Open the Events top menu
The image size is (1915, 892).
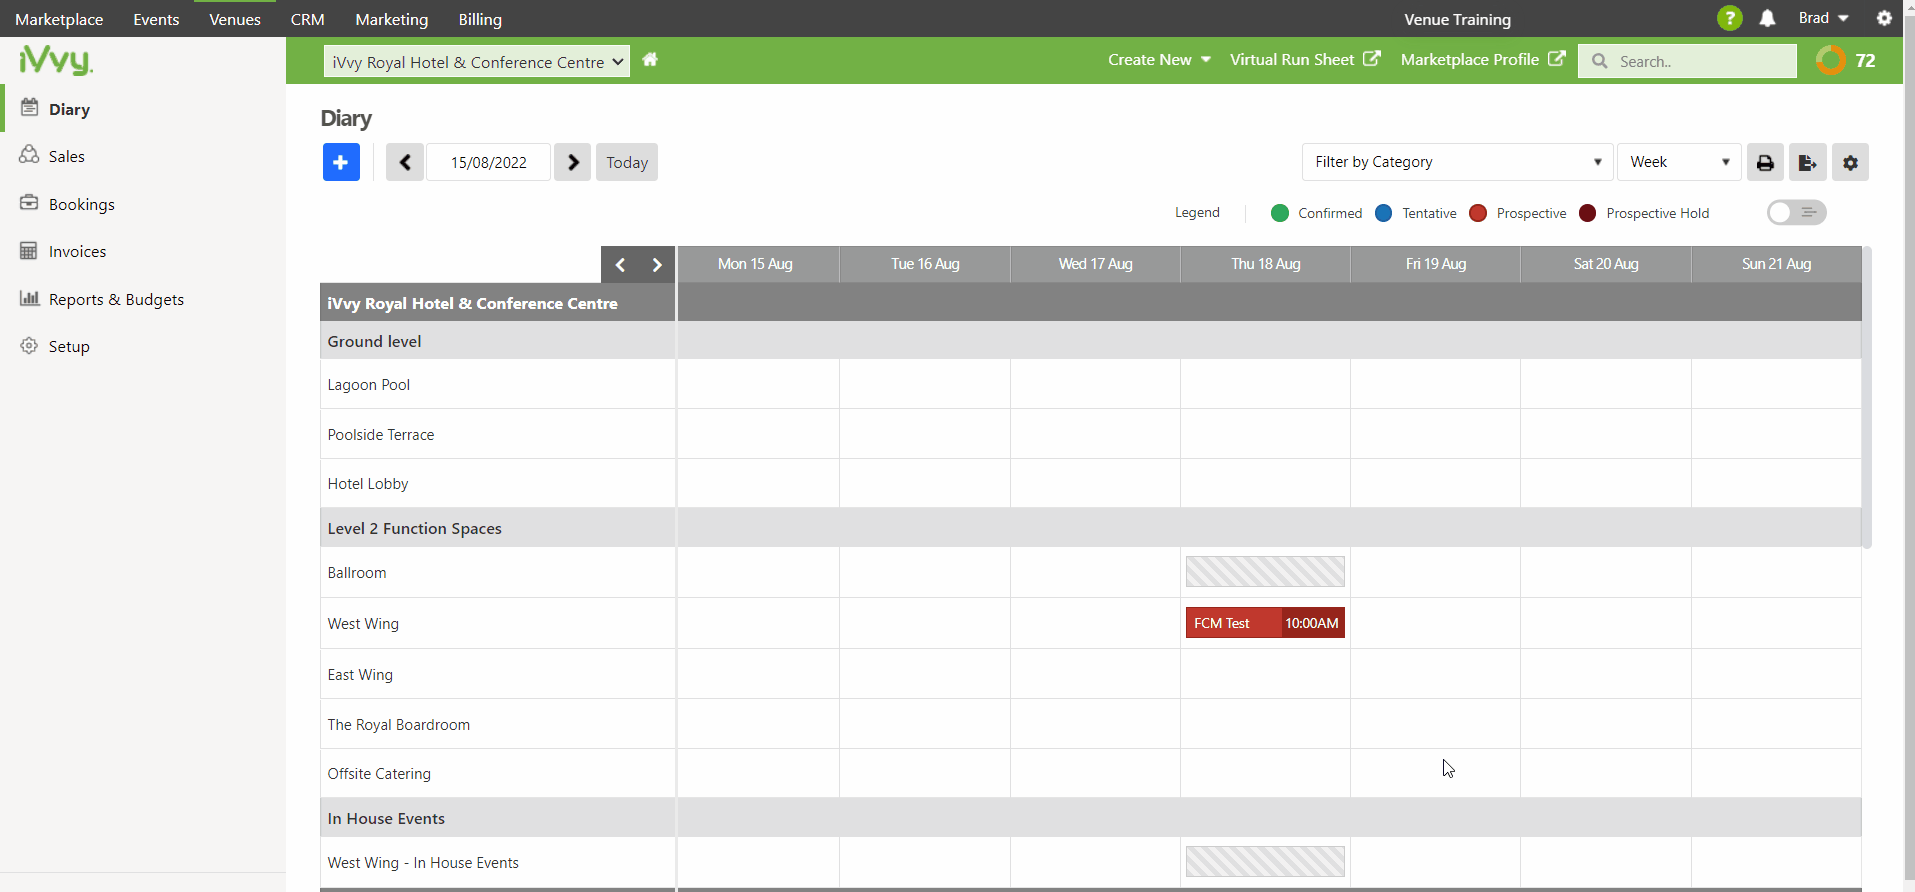tap(156, 19)
